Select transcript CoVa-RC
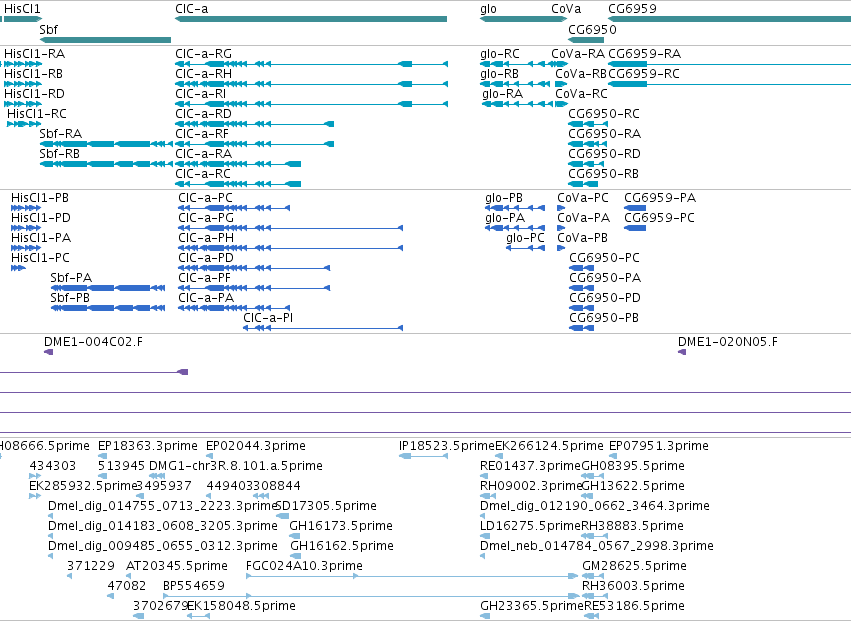Image resolution: width=851 pixels, height=621 pixels. click(x=581, y=94)
